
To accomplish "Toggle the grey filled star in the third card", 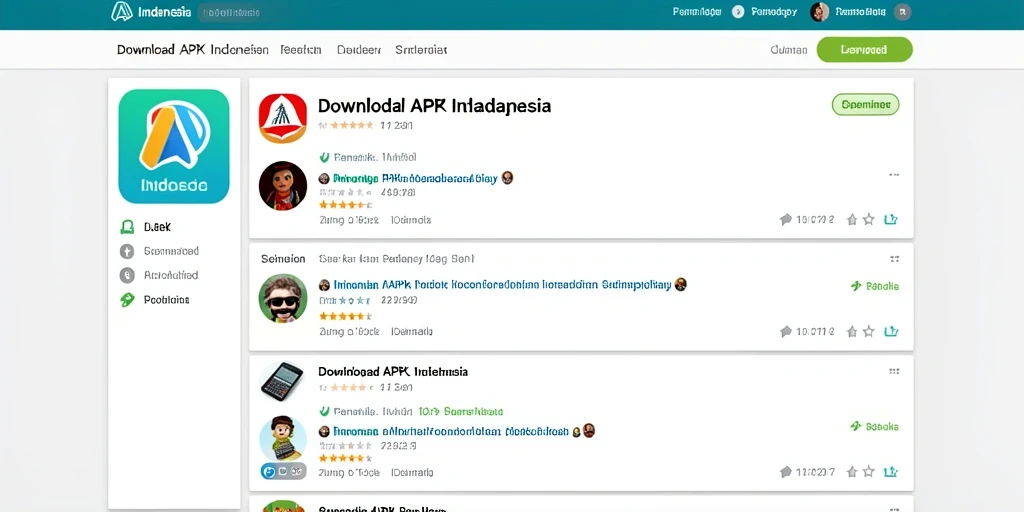I will coord(852,472).
